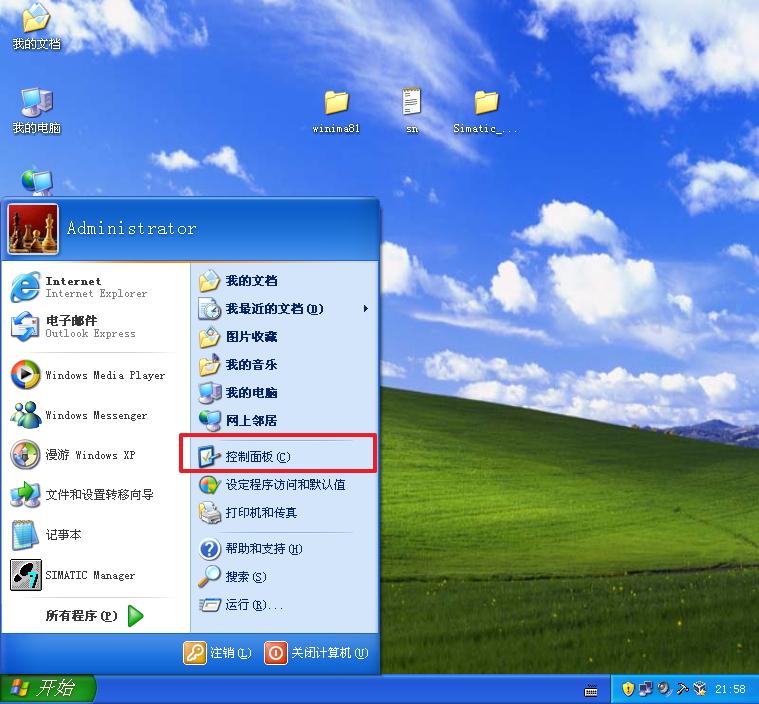The image size is (759, 704).
Task: Expand the 所有程序 programs list
Action: 95,615
